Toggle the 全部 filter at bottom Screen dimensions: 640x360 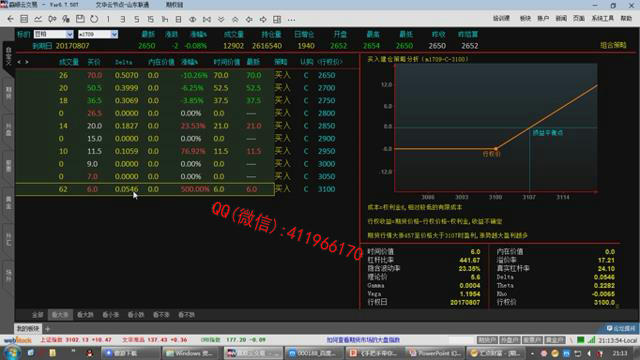[x=37, y=315]
